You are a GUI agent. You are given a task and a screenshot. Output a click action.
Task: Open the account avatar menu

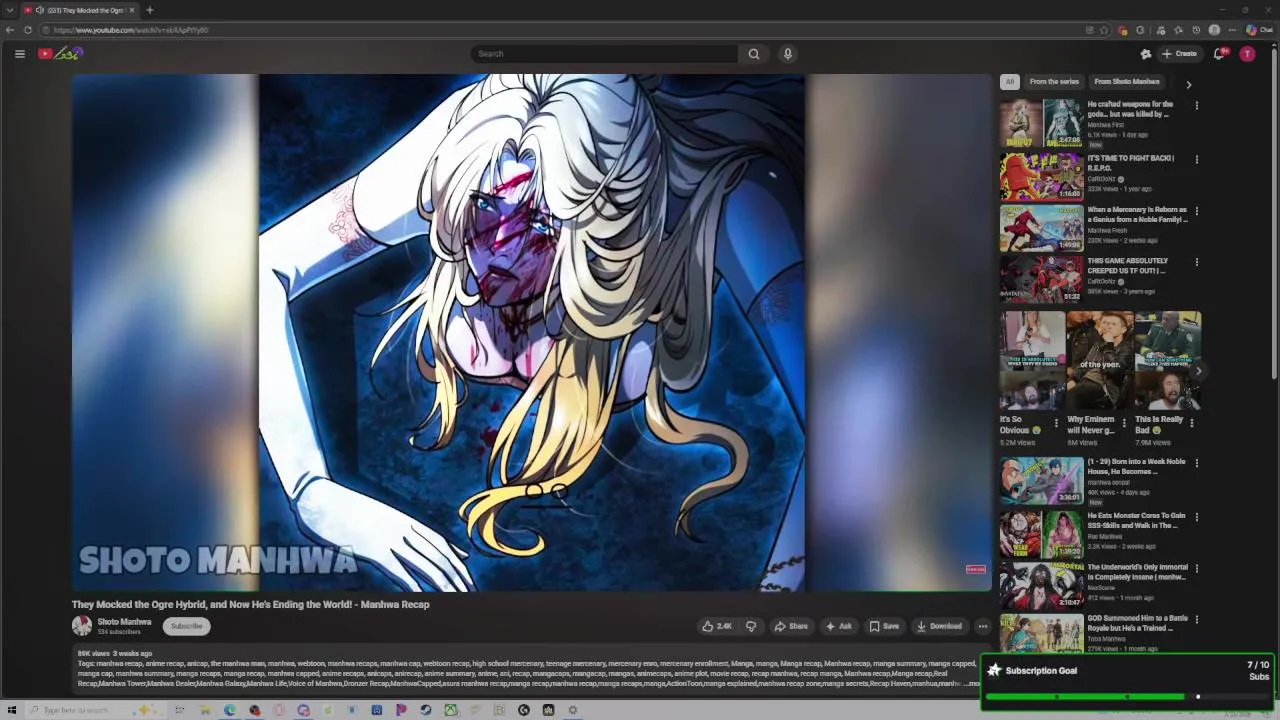click(1247, 54)
